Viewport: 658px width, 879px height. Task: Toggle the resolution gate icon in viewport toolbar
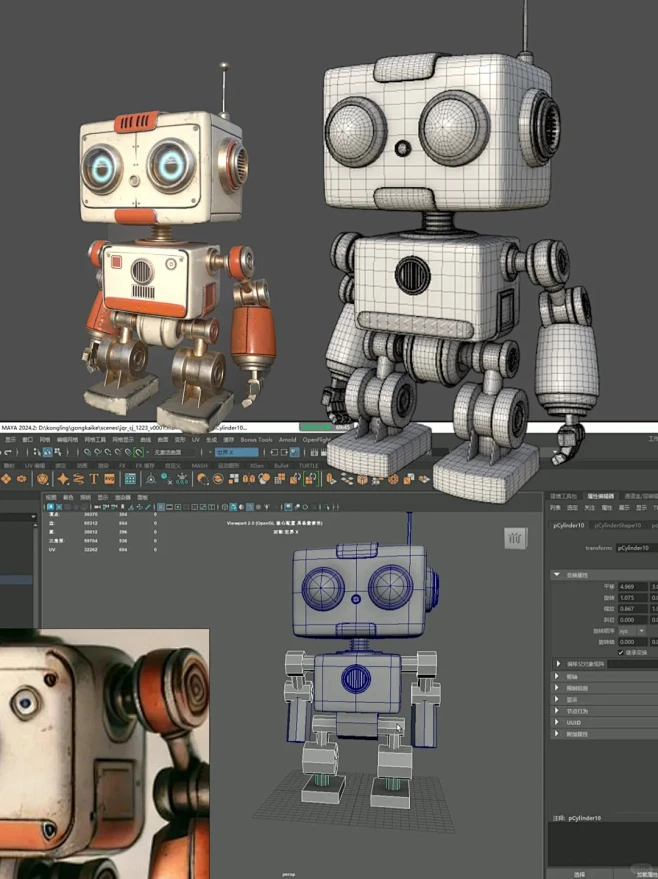pos(178,507)
